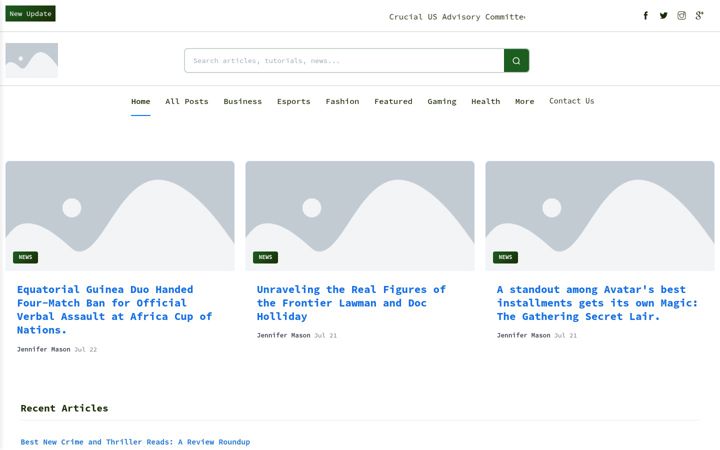Open the Esports category
The width and height of the screenshot is (720, 450).
tap(293, 101)
